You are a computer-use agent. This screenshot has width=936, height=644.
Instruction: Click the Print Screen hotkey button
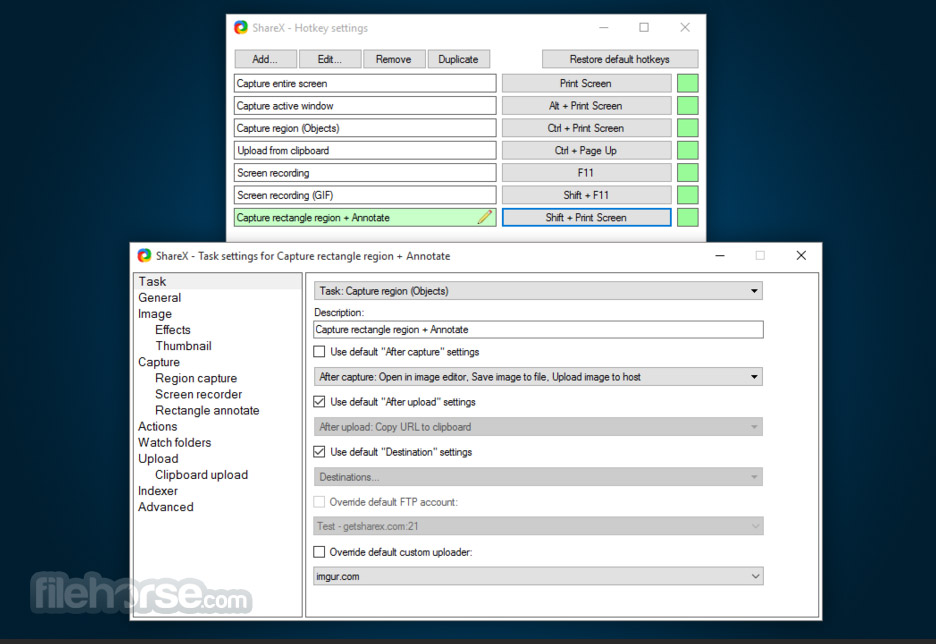point(586,84)
